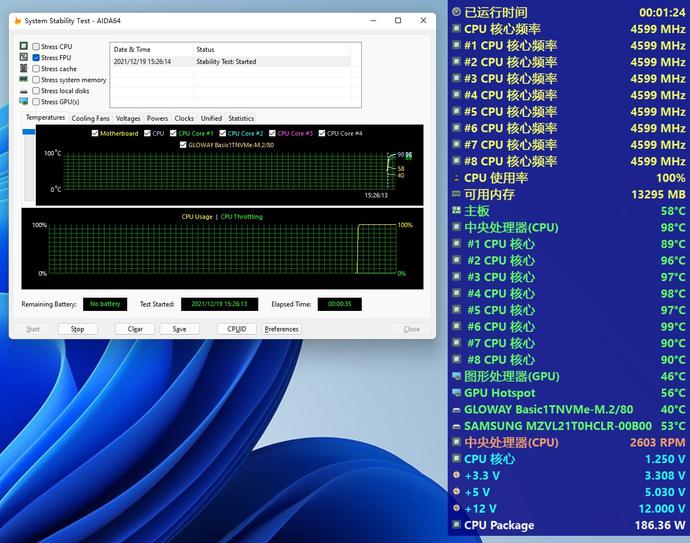Screen dimensions: 690x543
Task: Click the voltage icon beside +12 V
Action: [456, 508]
